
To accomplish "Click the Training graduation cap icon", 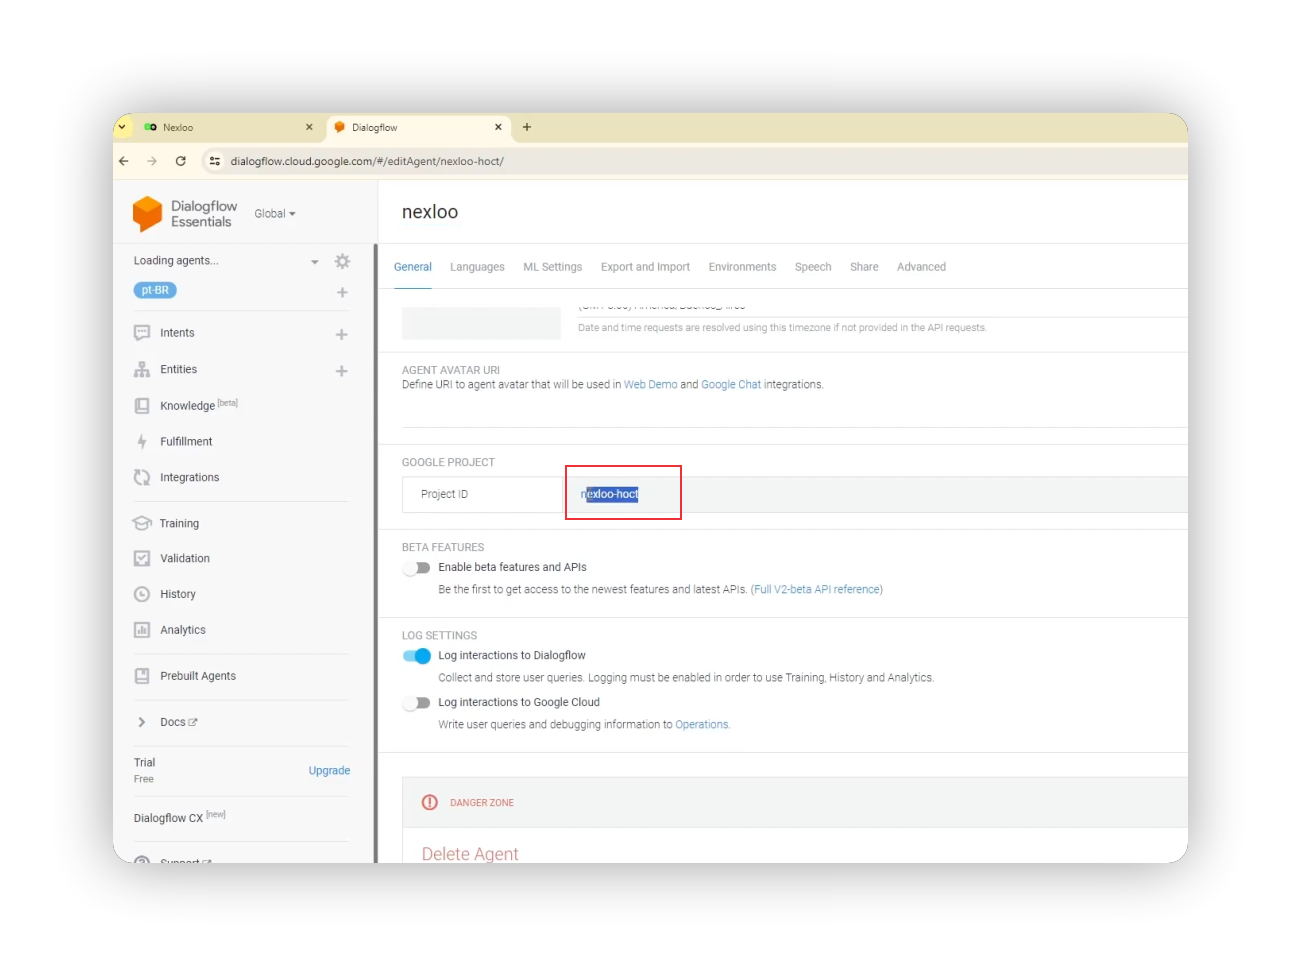I will [x=142, y=523].
